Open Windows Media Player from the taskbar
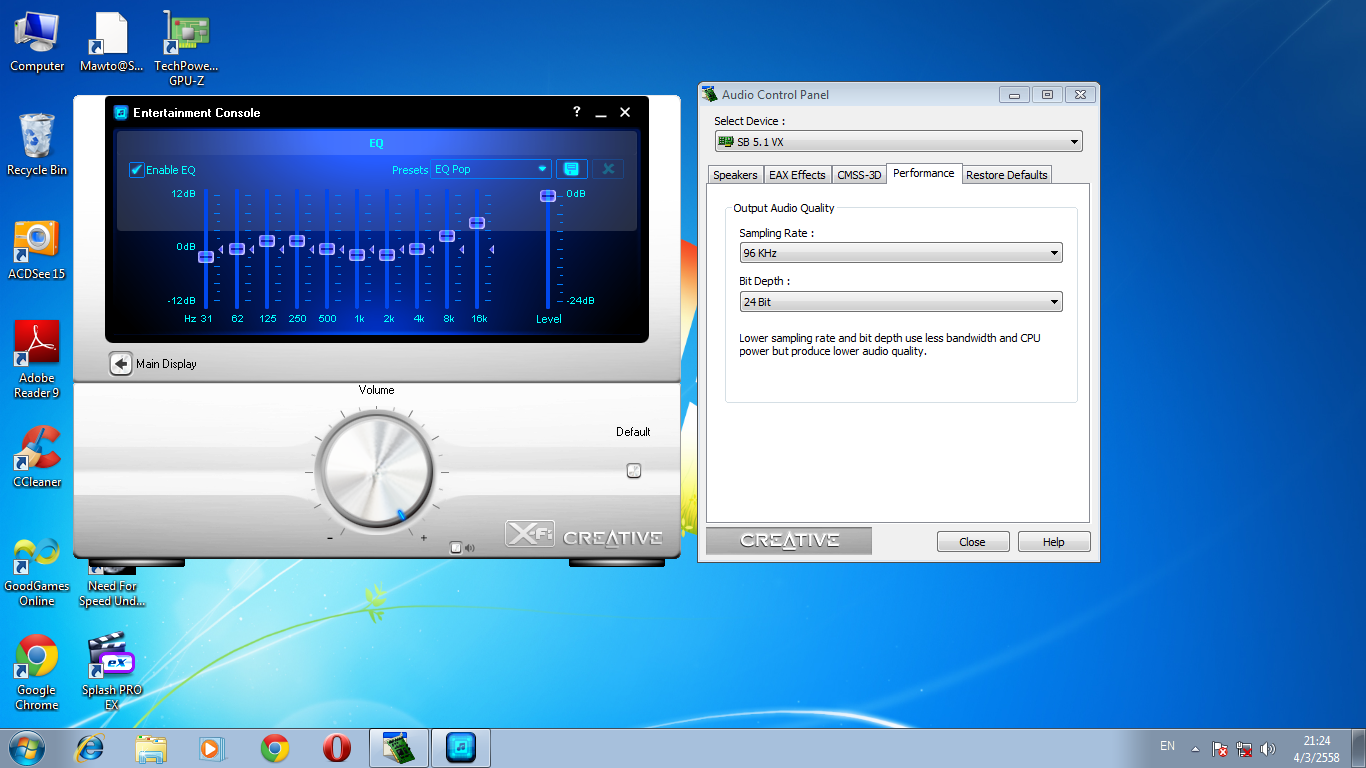1366x768 pixels. (x=211, y=747)
